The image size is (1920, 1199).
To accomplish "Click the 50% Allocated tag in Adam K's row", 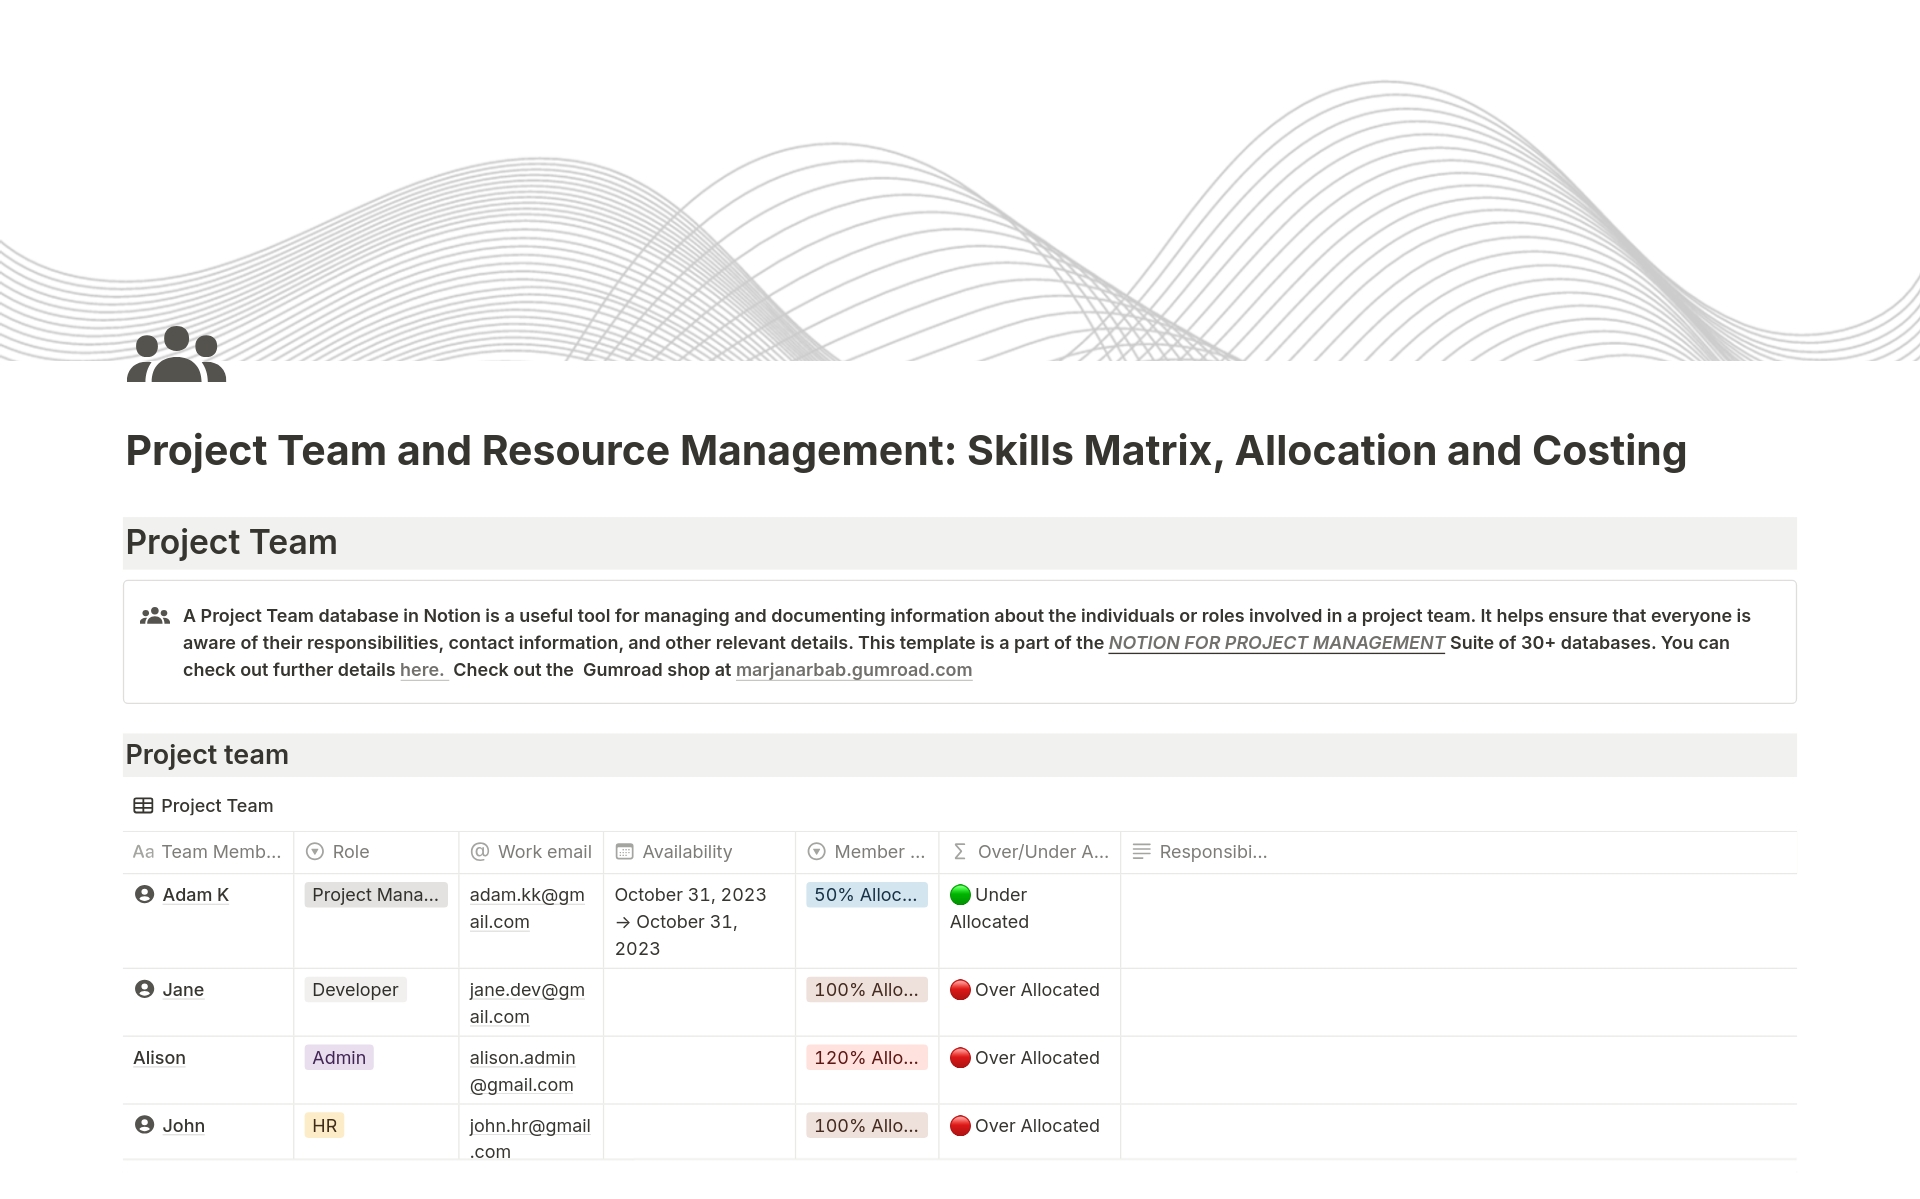I will [x=866, y=894].
